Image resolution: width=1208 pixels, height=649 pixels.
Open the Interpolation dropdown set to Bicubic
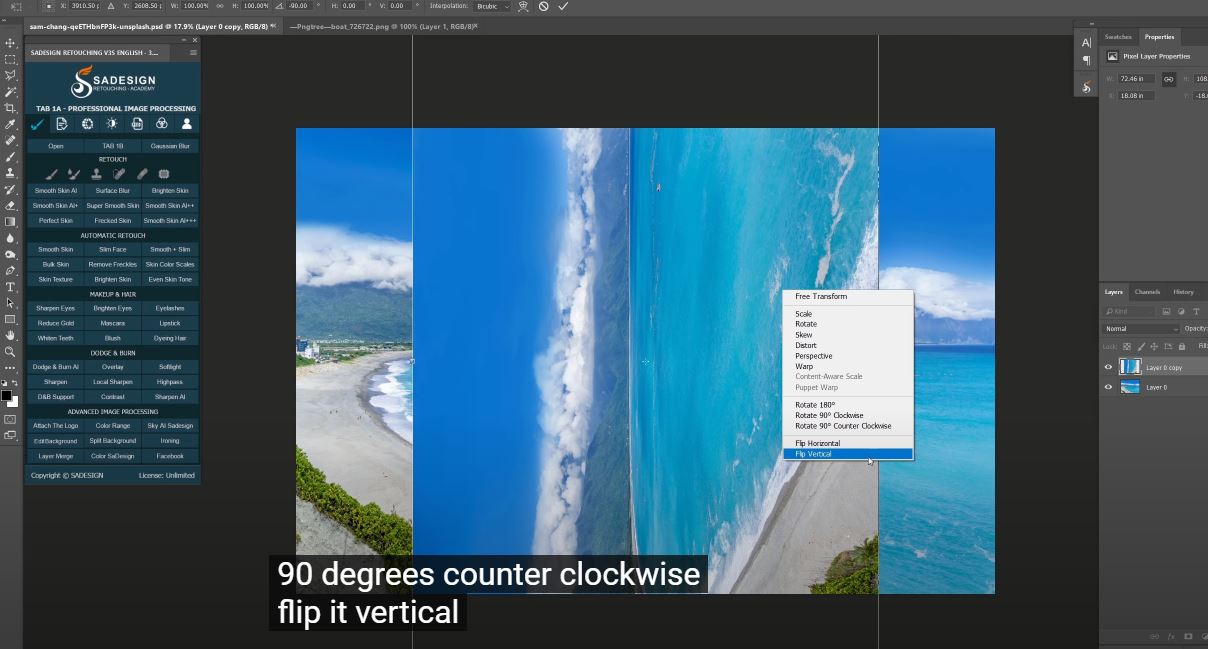(x=492, y=6)
